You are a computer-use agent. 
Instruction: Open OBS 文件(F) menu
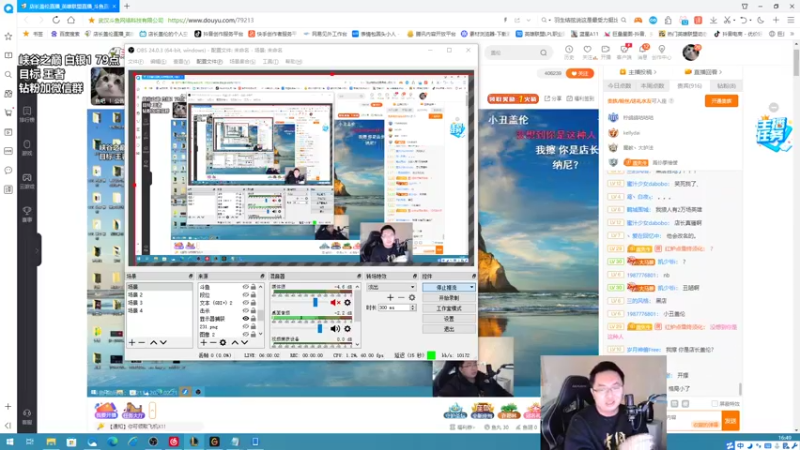point(136,62)
